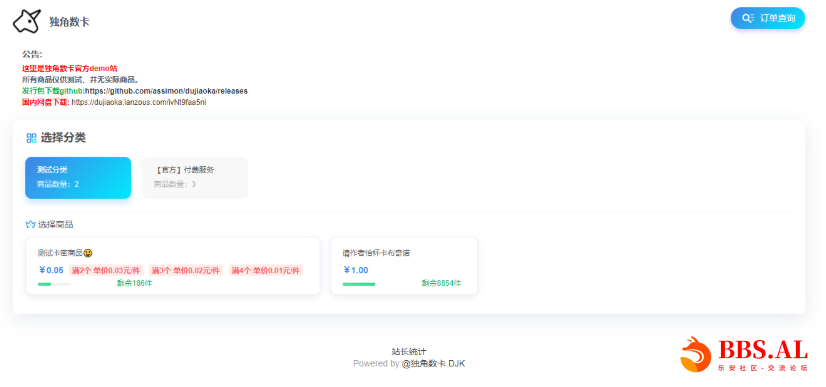Click the ¥0.05 price
The height and width of the screenshot is (387, 826).
click(51, 270)
